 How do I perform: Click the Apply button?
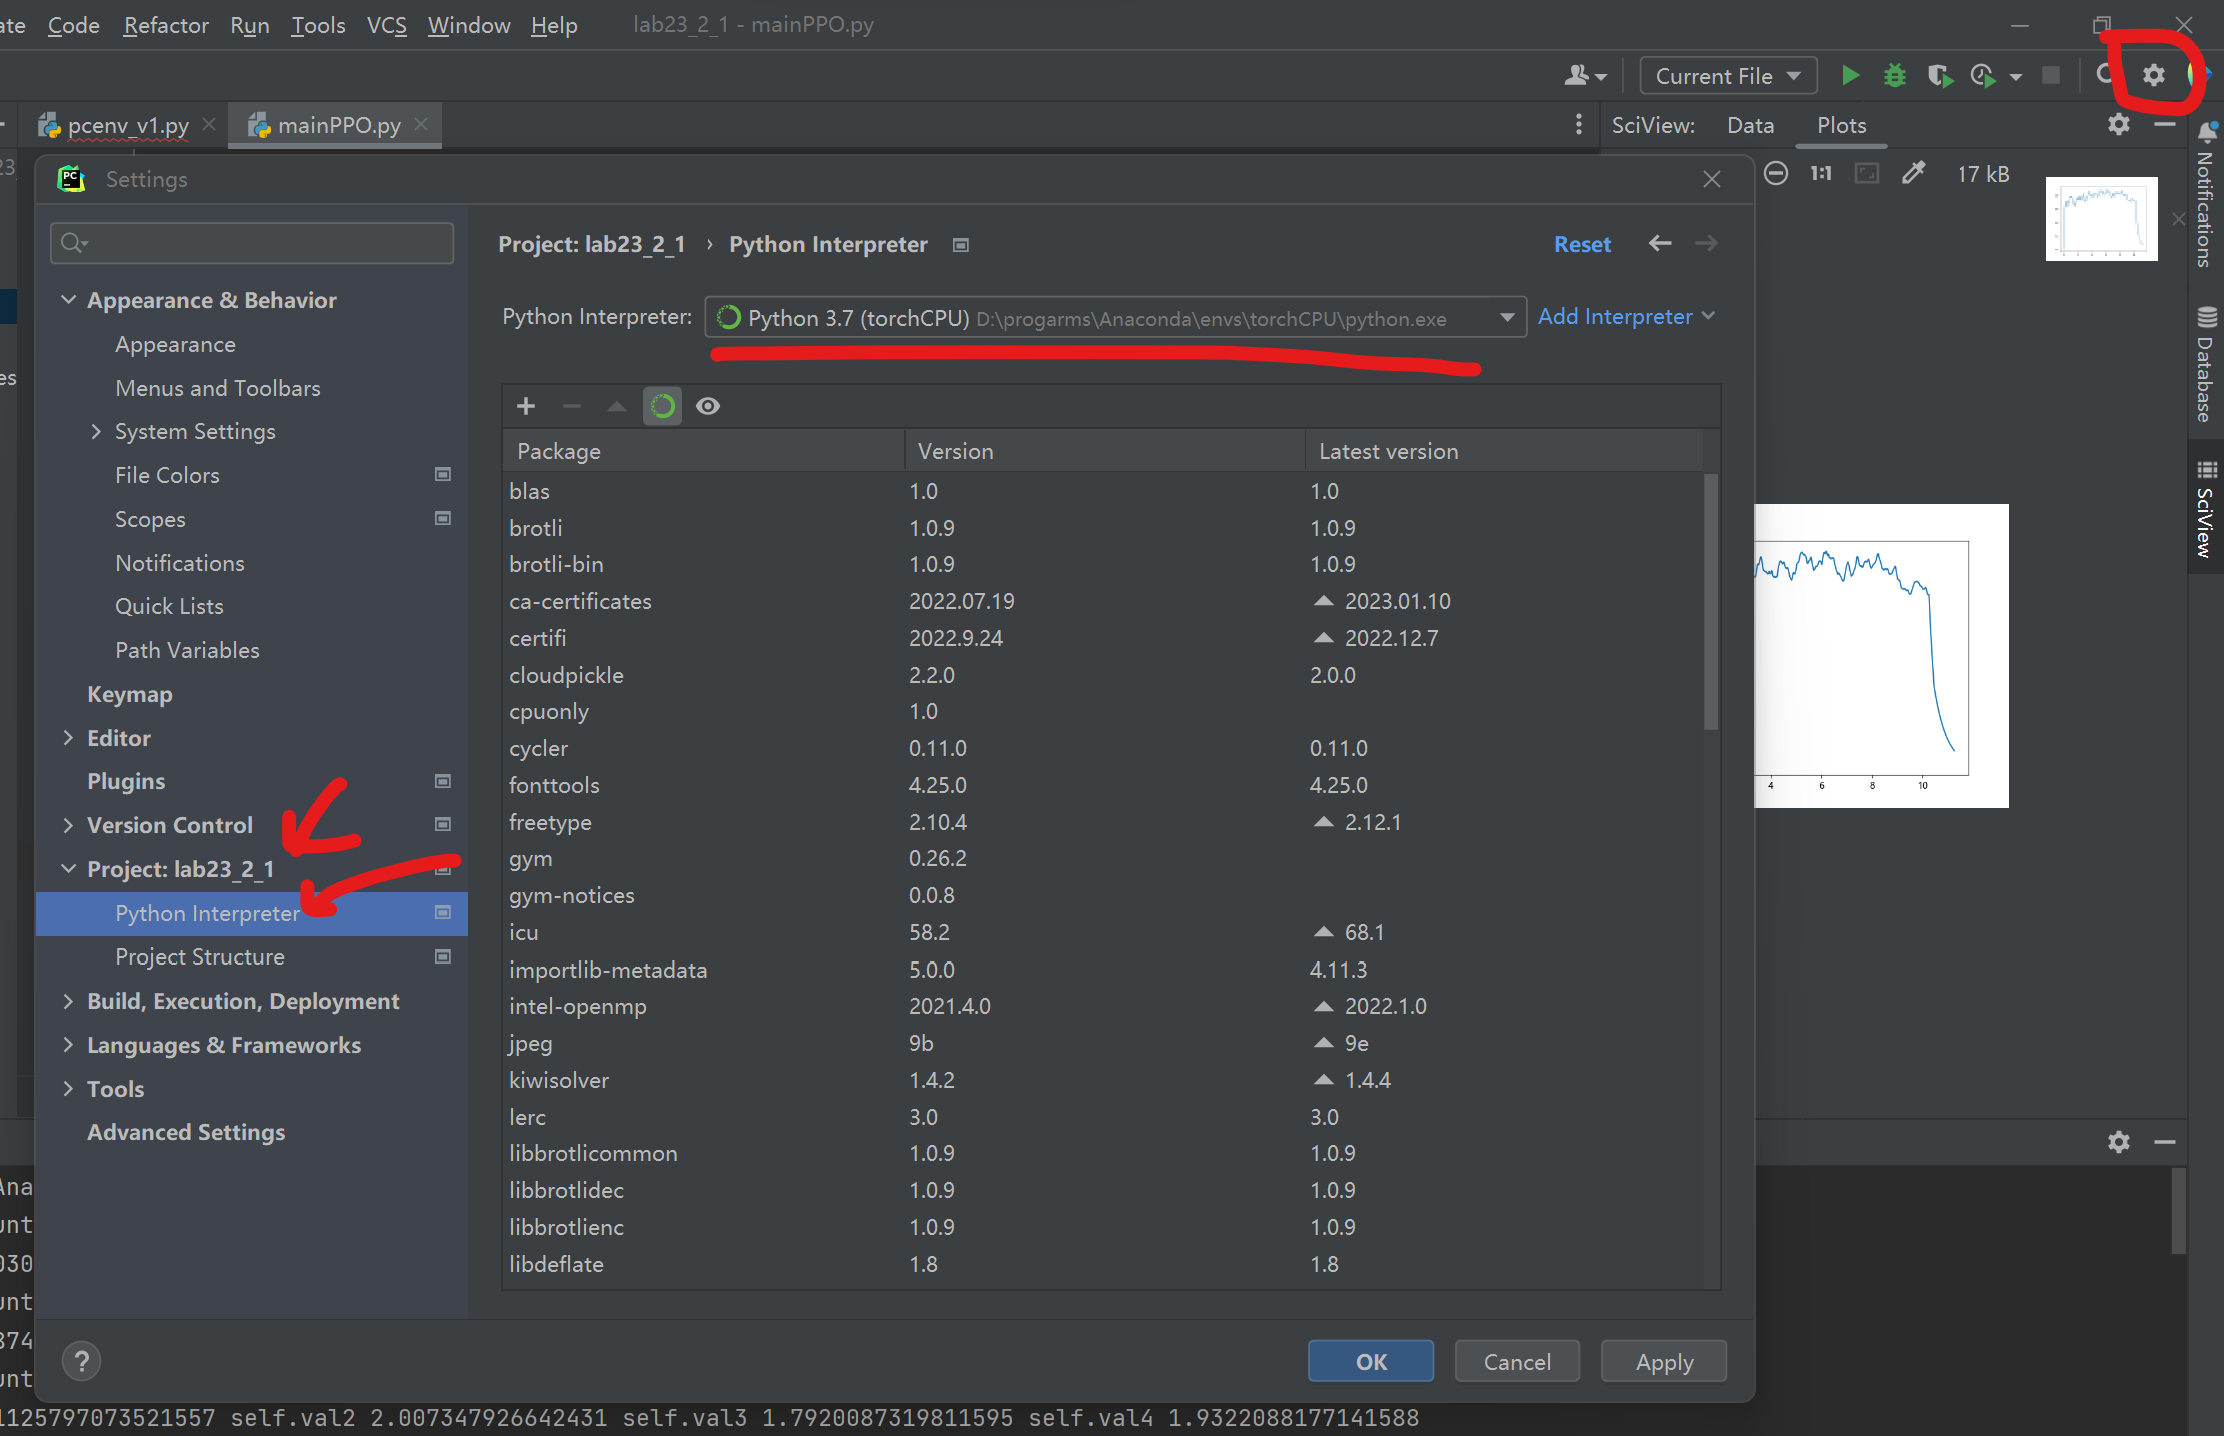pos(1664,1362)
